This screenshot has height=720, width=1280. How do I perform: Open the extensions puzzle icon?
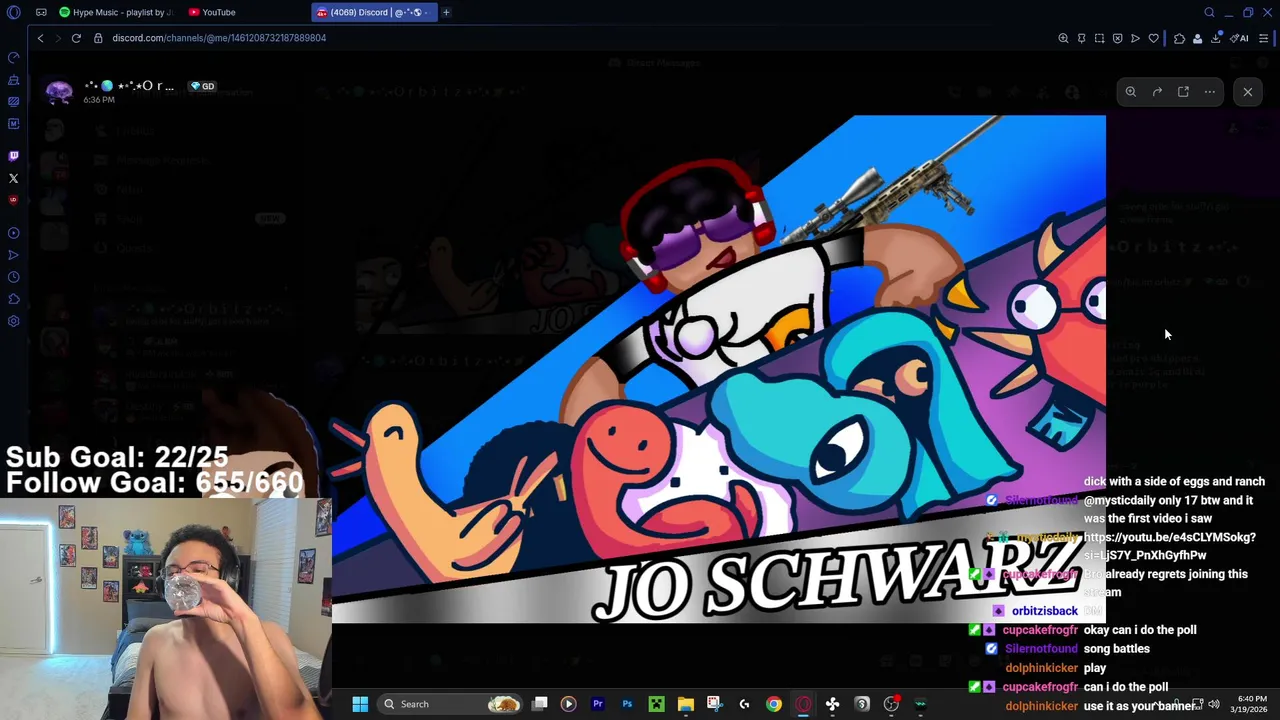1179,38
